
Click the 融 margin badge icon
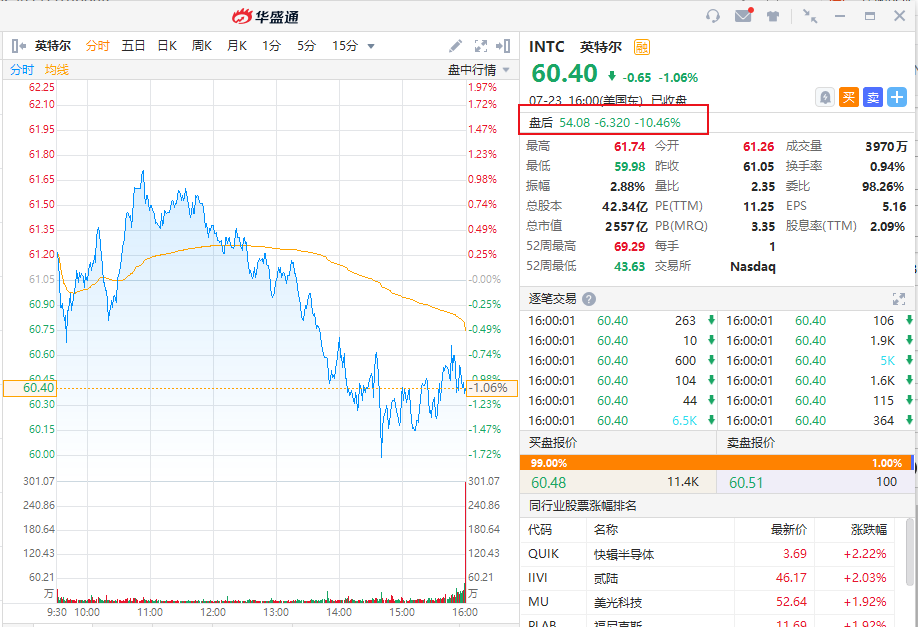tap(642, 47)
